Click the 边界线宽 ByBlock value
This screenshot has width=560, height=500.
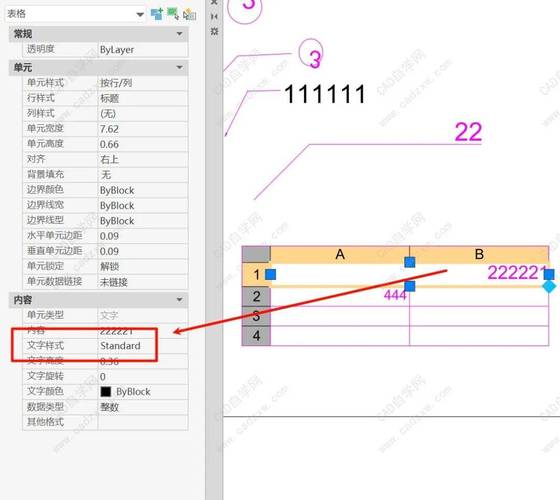coord(142,205)
